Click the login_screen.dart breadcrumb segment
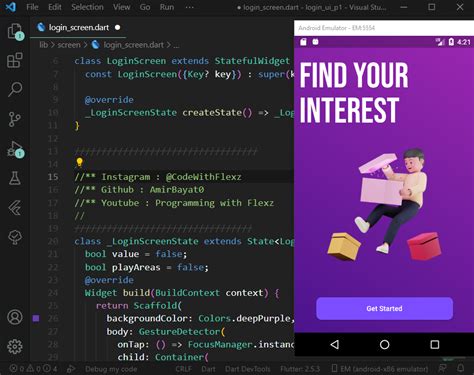Image resolution: width=474 pixels, height=375 pixels. coord(133,45)
